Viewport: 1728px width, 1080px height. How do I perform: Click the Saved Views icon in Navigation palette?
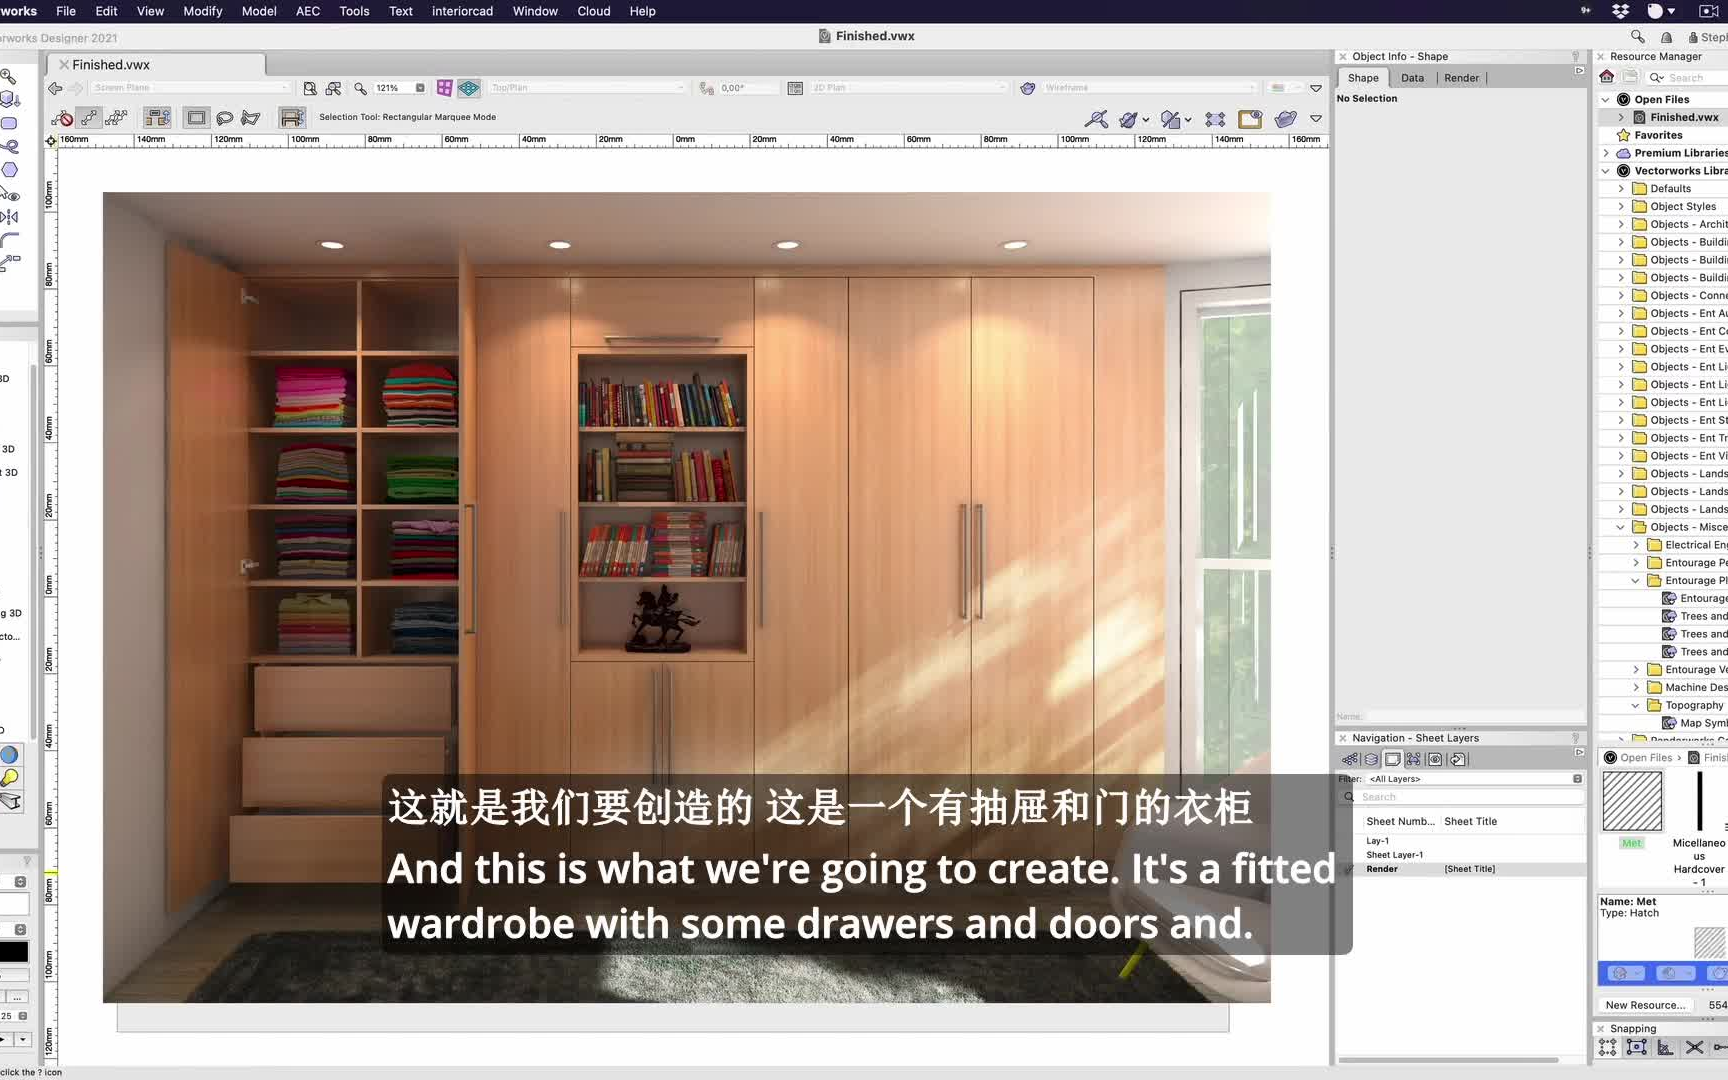[x=1435, y=758]
